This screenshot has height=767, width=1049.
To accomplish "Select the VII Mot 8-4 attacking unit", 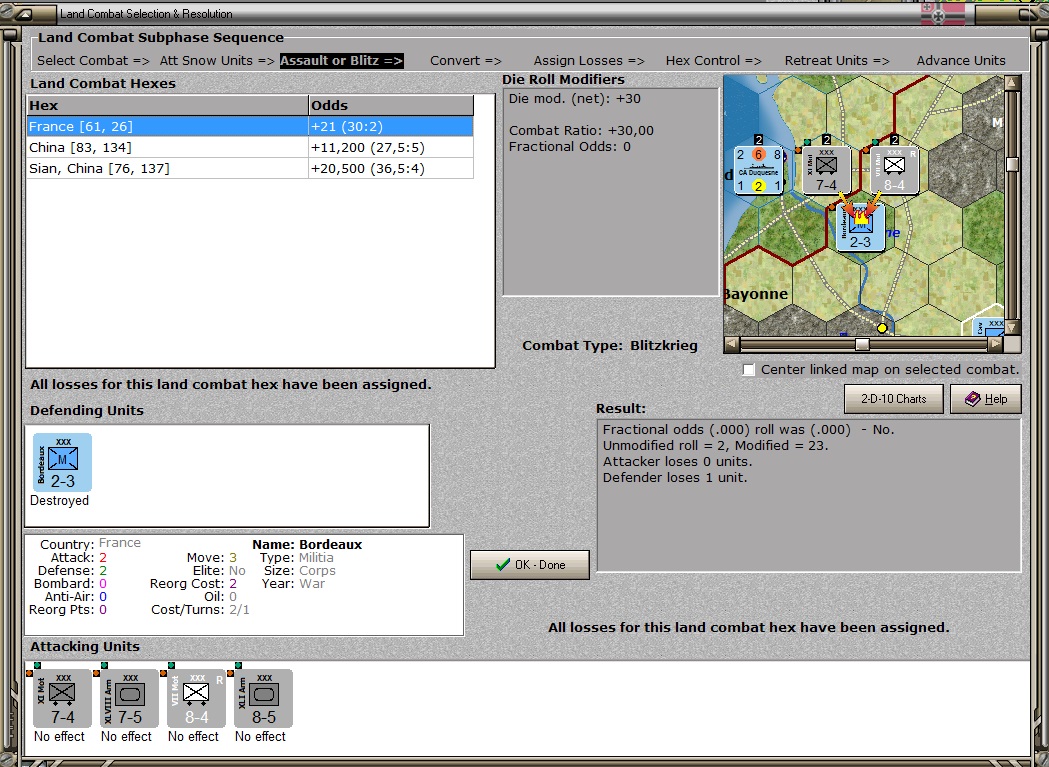I will click(x=196, y=698).
